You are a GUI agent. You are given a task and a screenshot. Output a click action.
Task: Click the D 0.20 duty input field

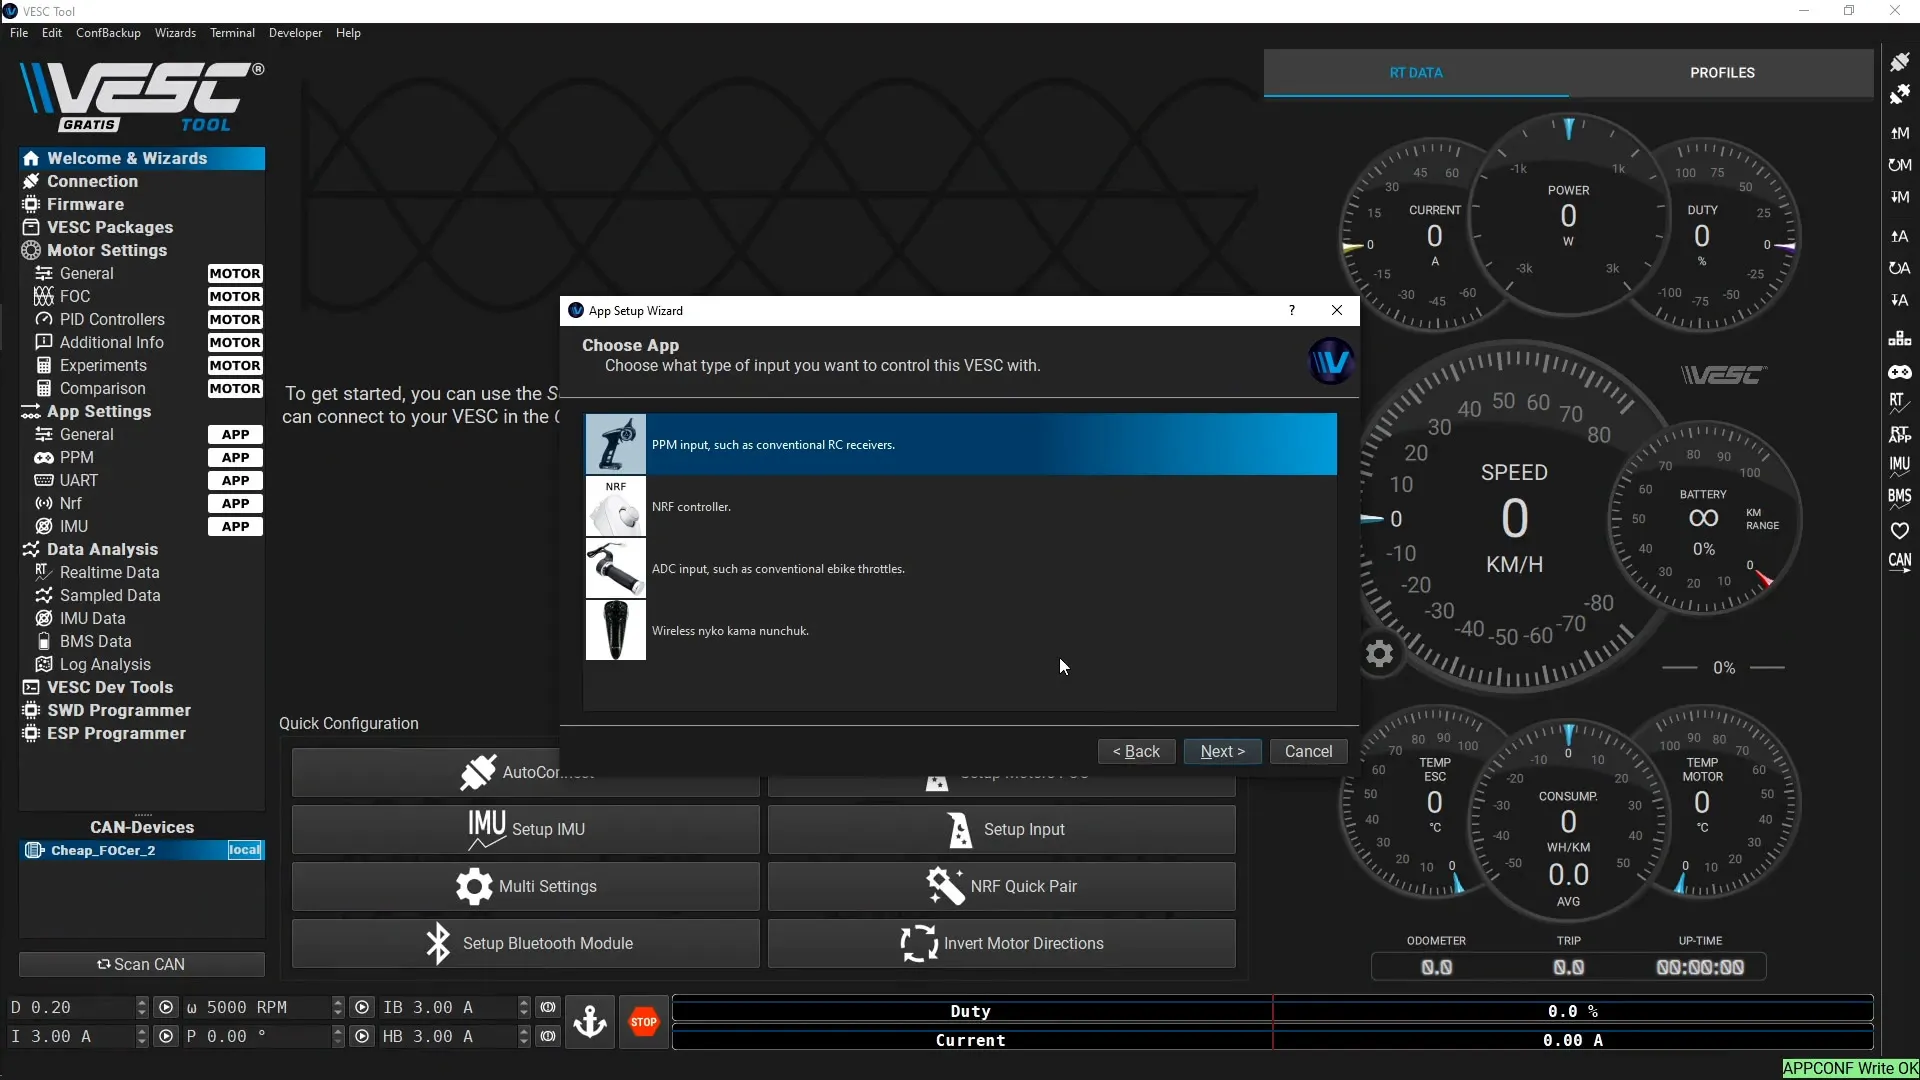click(70, 1007)
